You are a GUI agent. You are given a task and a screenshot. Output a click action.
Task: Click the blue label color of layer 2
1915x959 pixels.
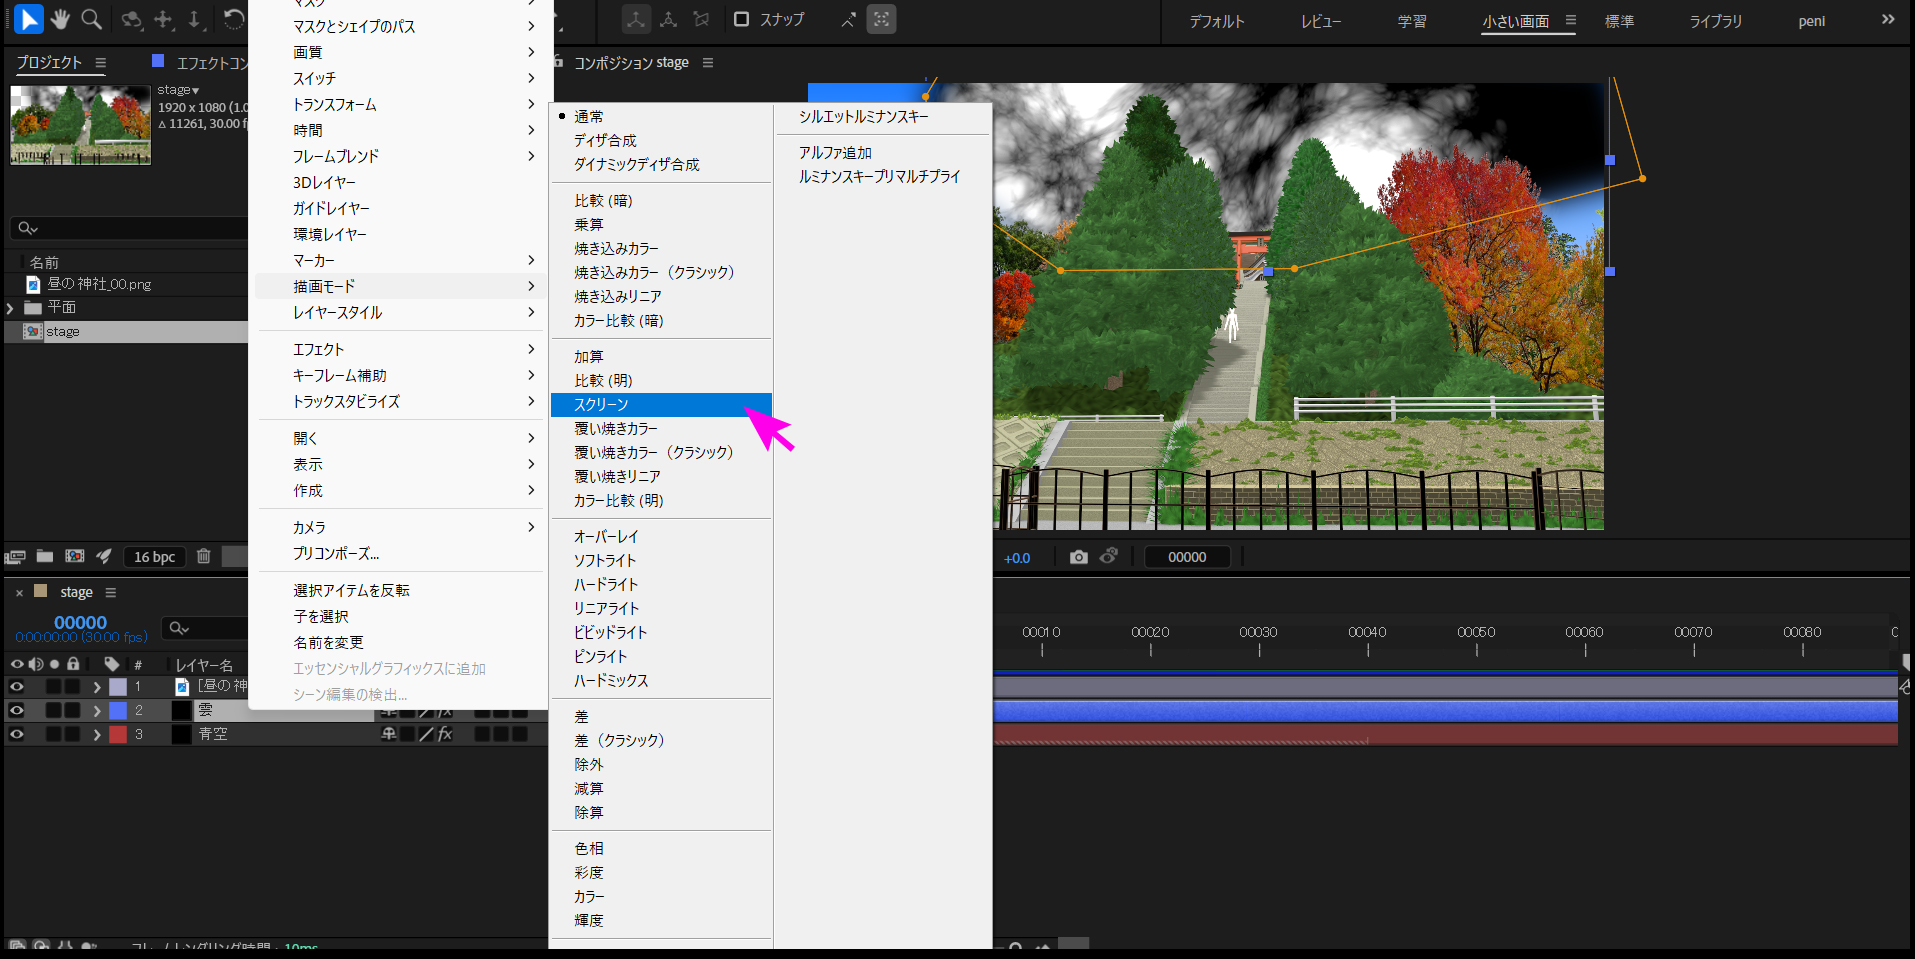[118, 710]
